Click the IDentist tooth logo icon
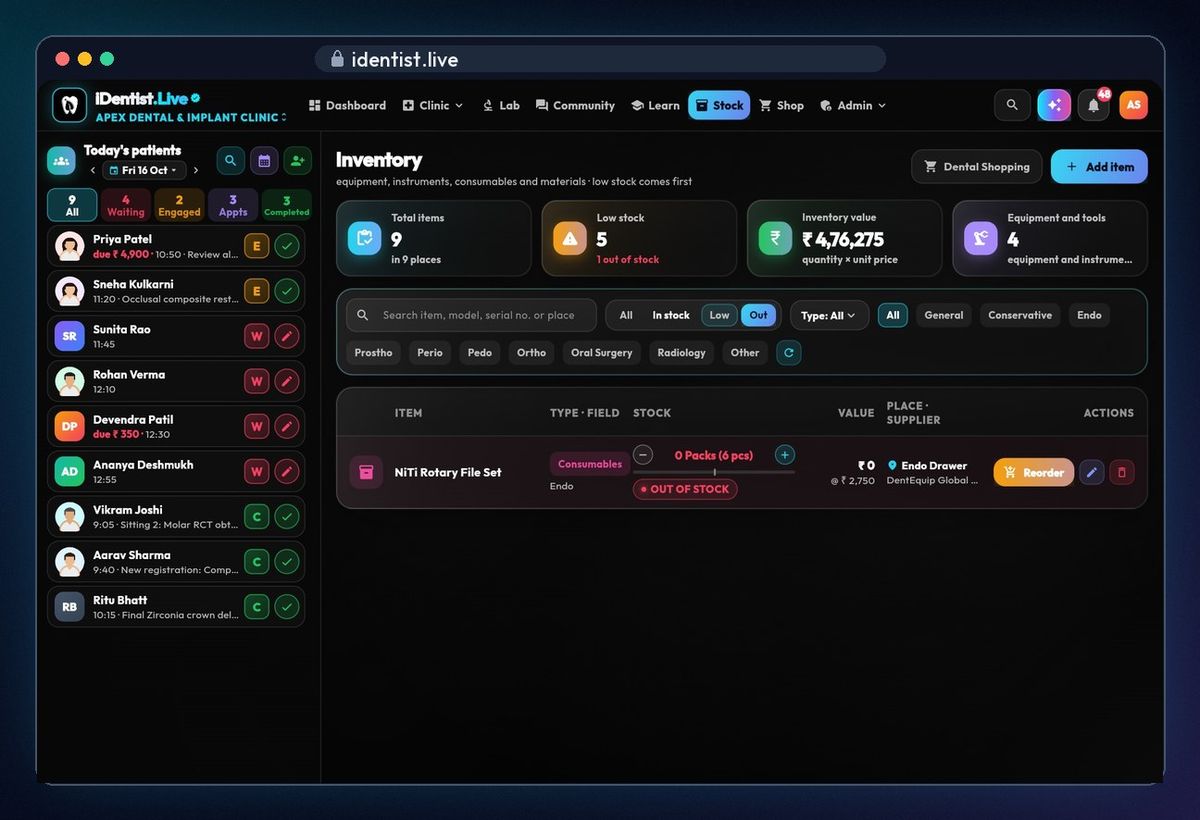Viewport: 1200px width, 820px height. tap(69, 105)
